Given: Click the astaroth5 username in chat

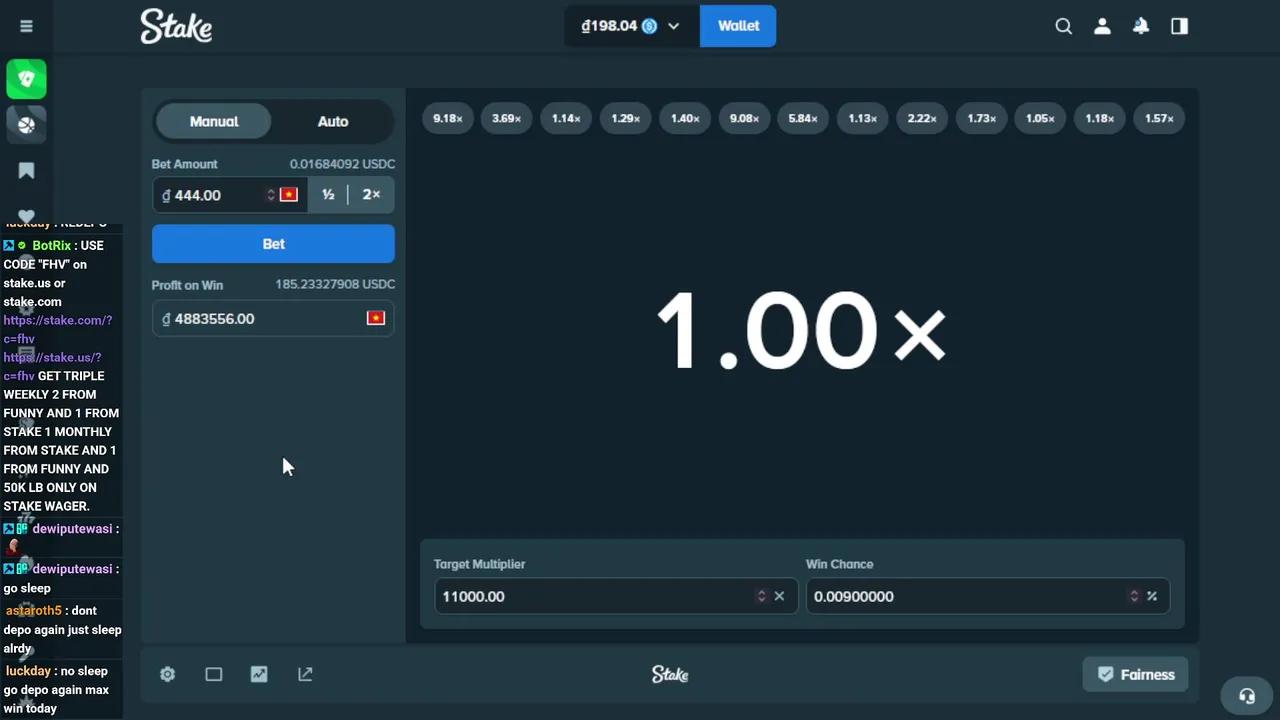Looking at the screenshot, I should point(34,611).
